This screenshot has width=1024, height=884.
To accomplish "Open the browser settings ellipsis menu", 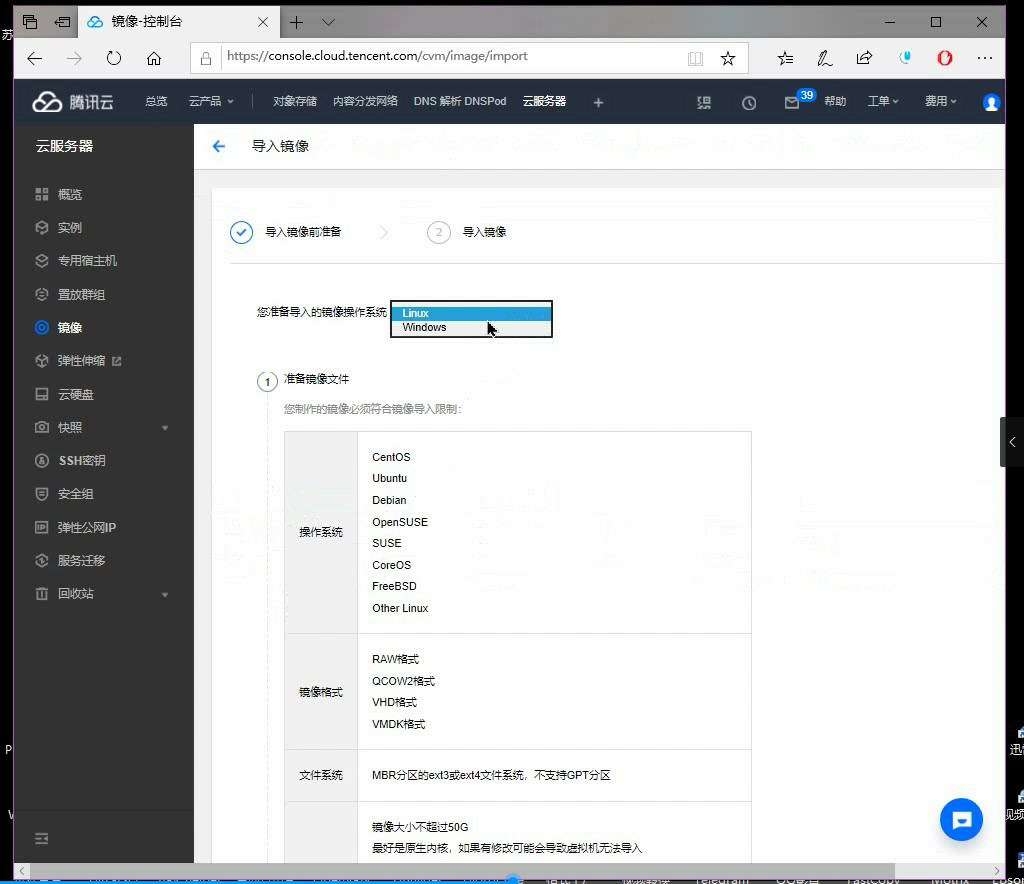I will (984, 59).
